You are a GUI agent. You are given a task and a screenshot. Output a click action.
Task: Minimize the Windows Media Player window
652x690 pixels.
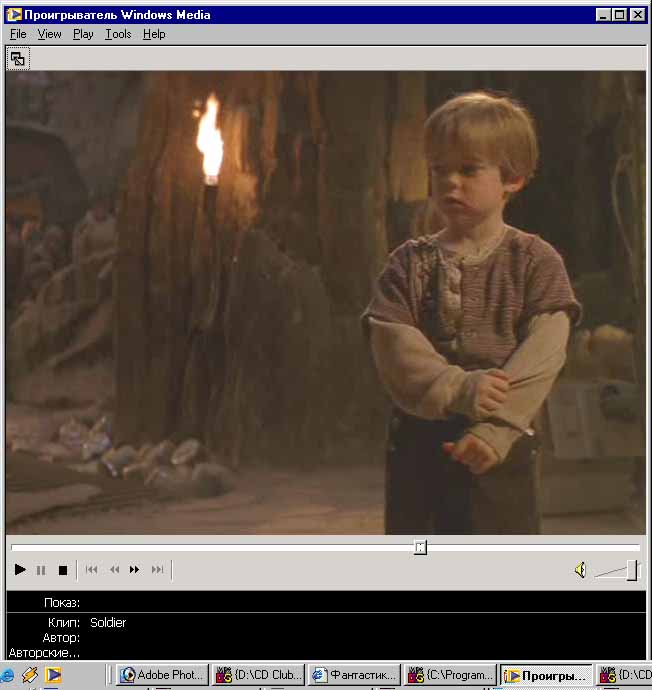coord(603,15)
